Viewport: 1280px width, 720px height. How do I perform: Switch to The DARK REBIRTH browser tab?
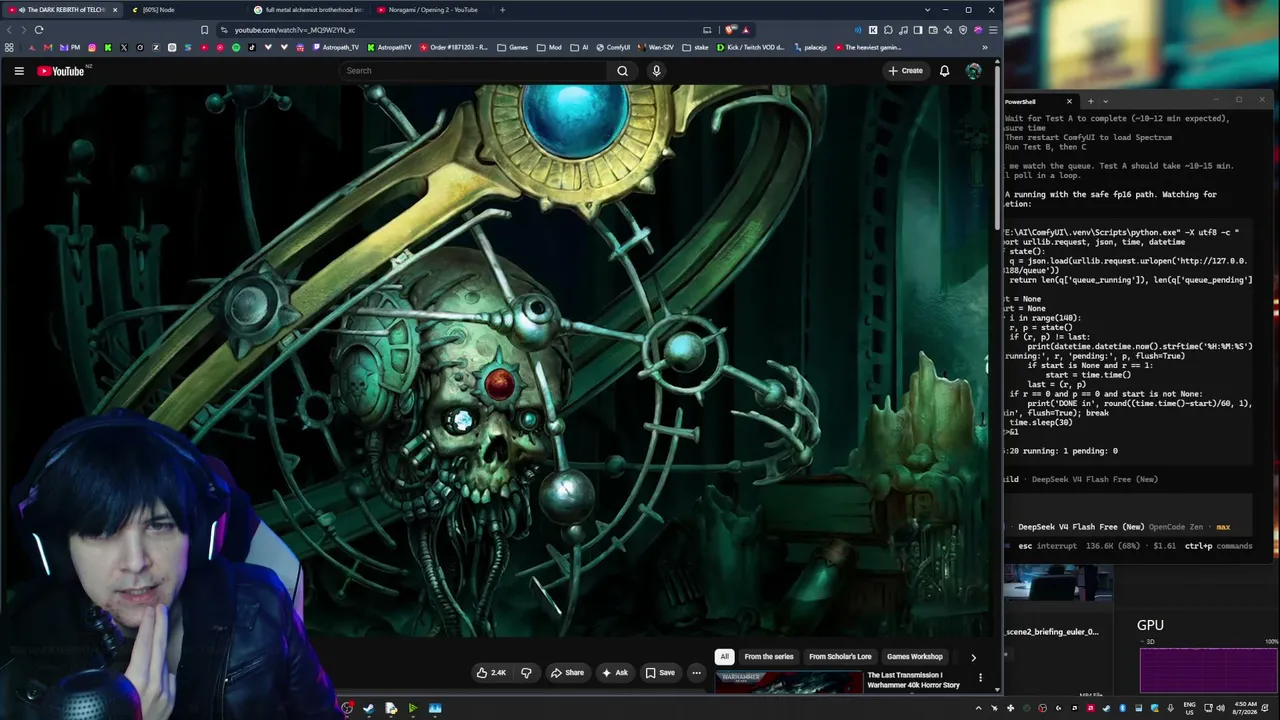click(x=60, y=10)
